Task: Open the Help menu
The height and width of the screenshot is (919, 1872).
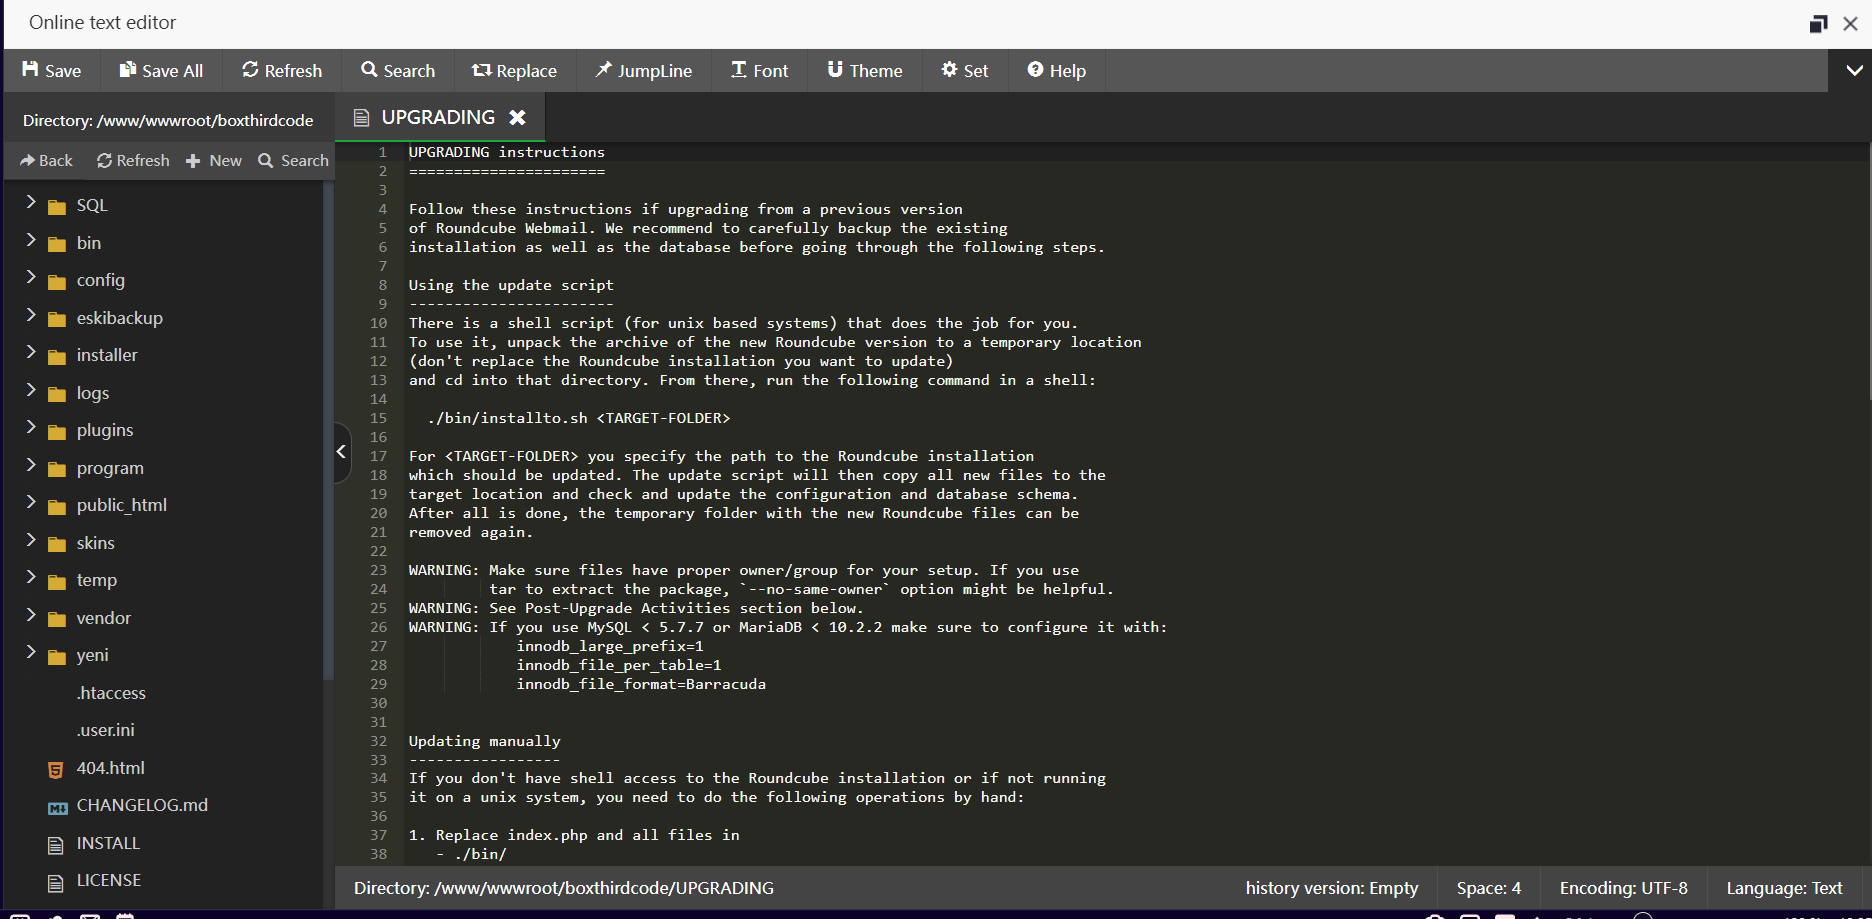Action: 1056,71
